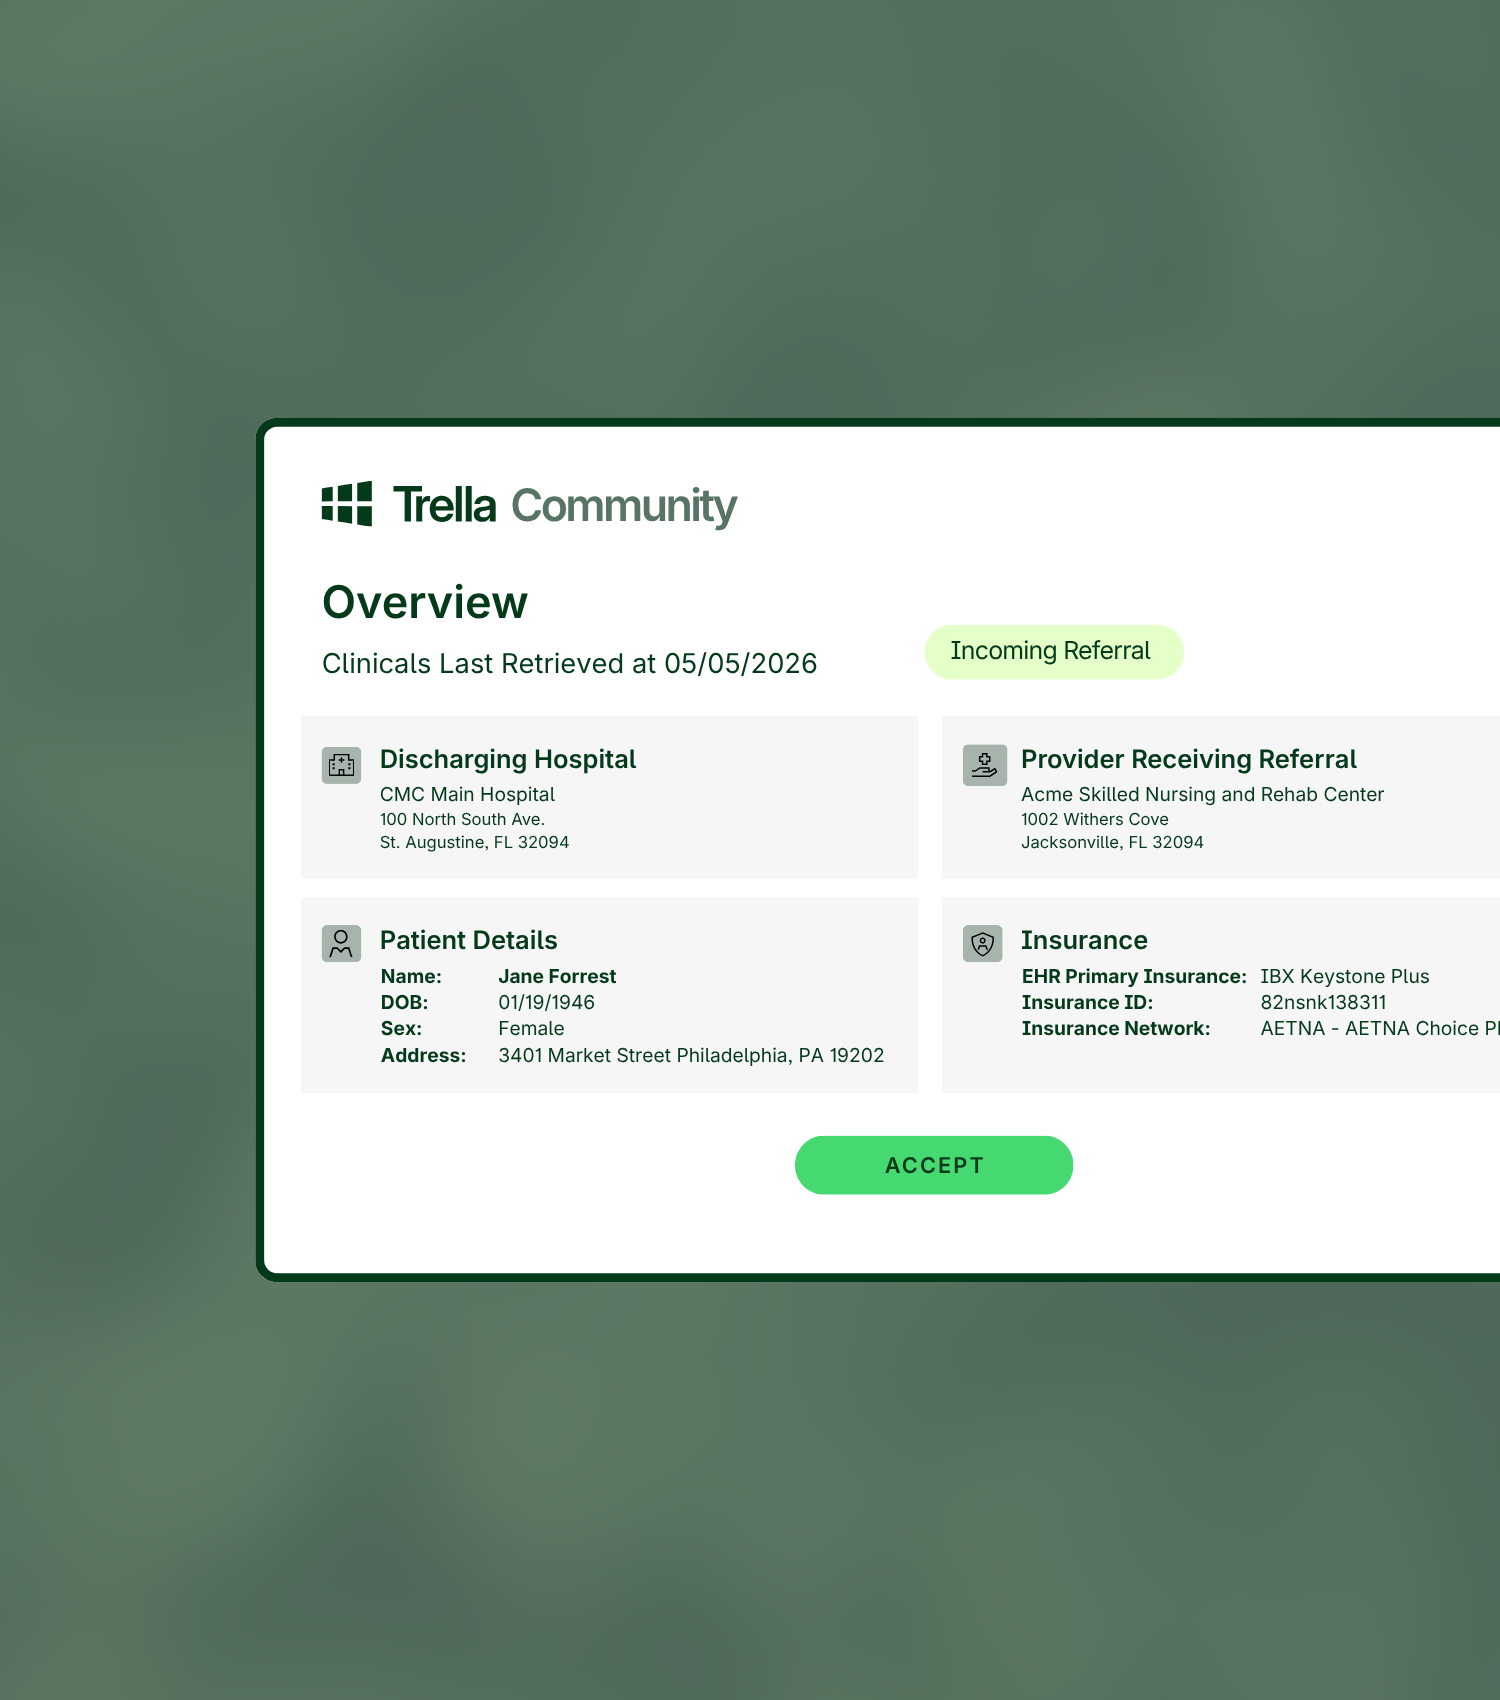Select patient name Jane Forrest

[557, 976]
